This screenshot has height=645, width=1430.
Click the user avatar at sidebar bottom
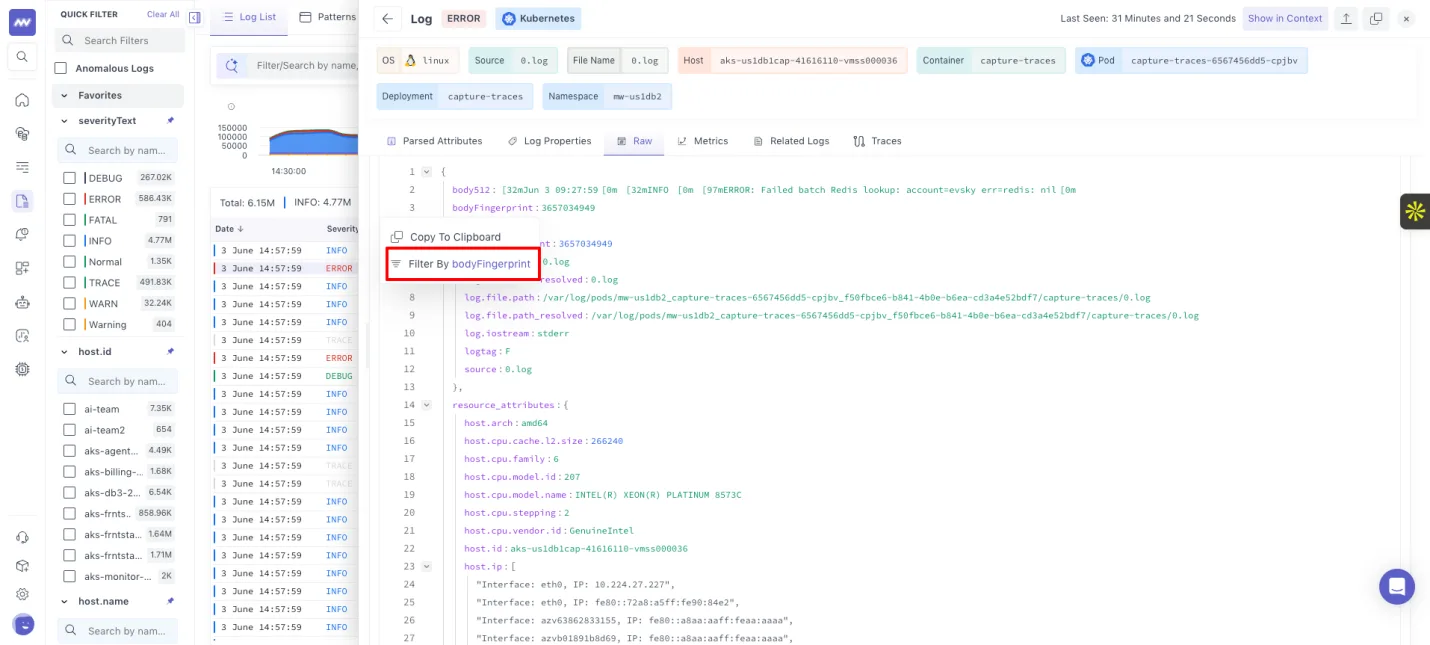[x=23, y=625]
